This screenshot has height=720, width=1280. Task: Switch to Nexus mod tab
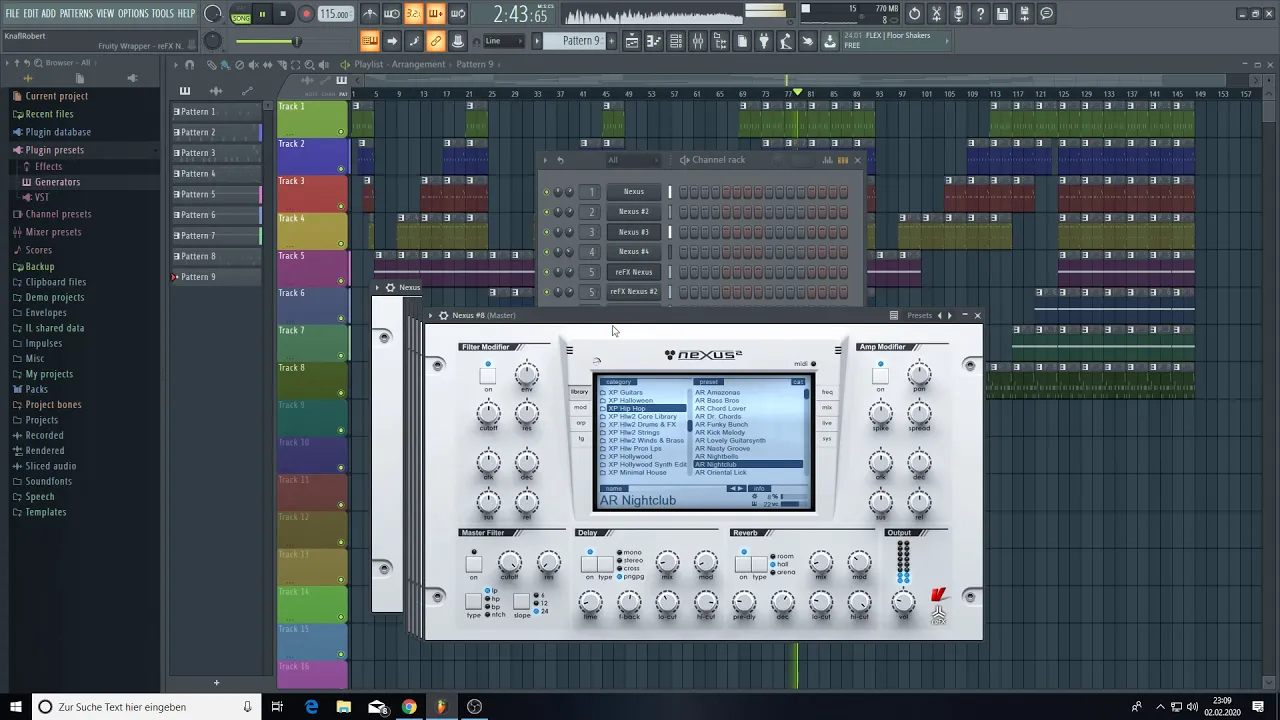(580, 408)
